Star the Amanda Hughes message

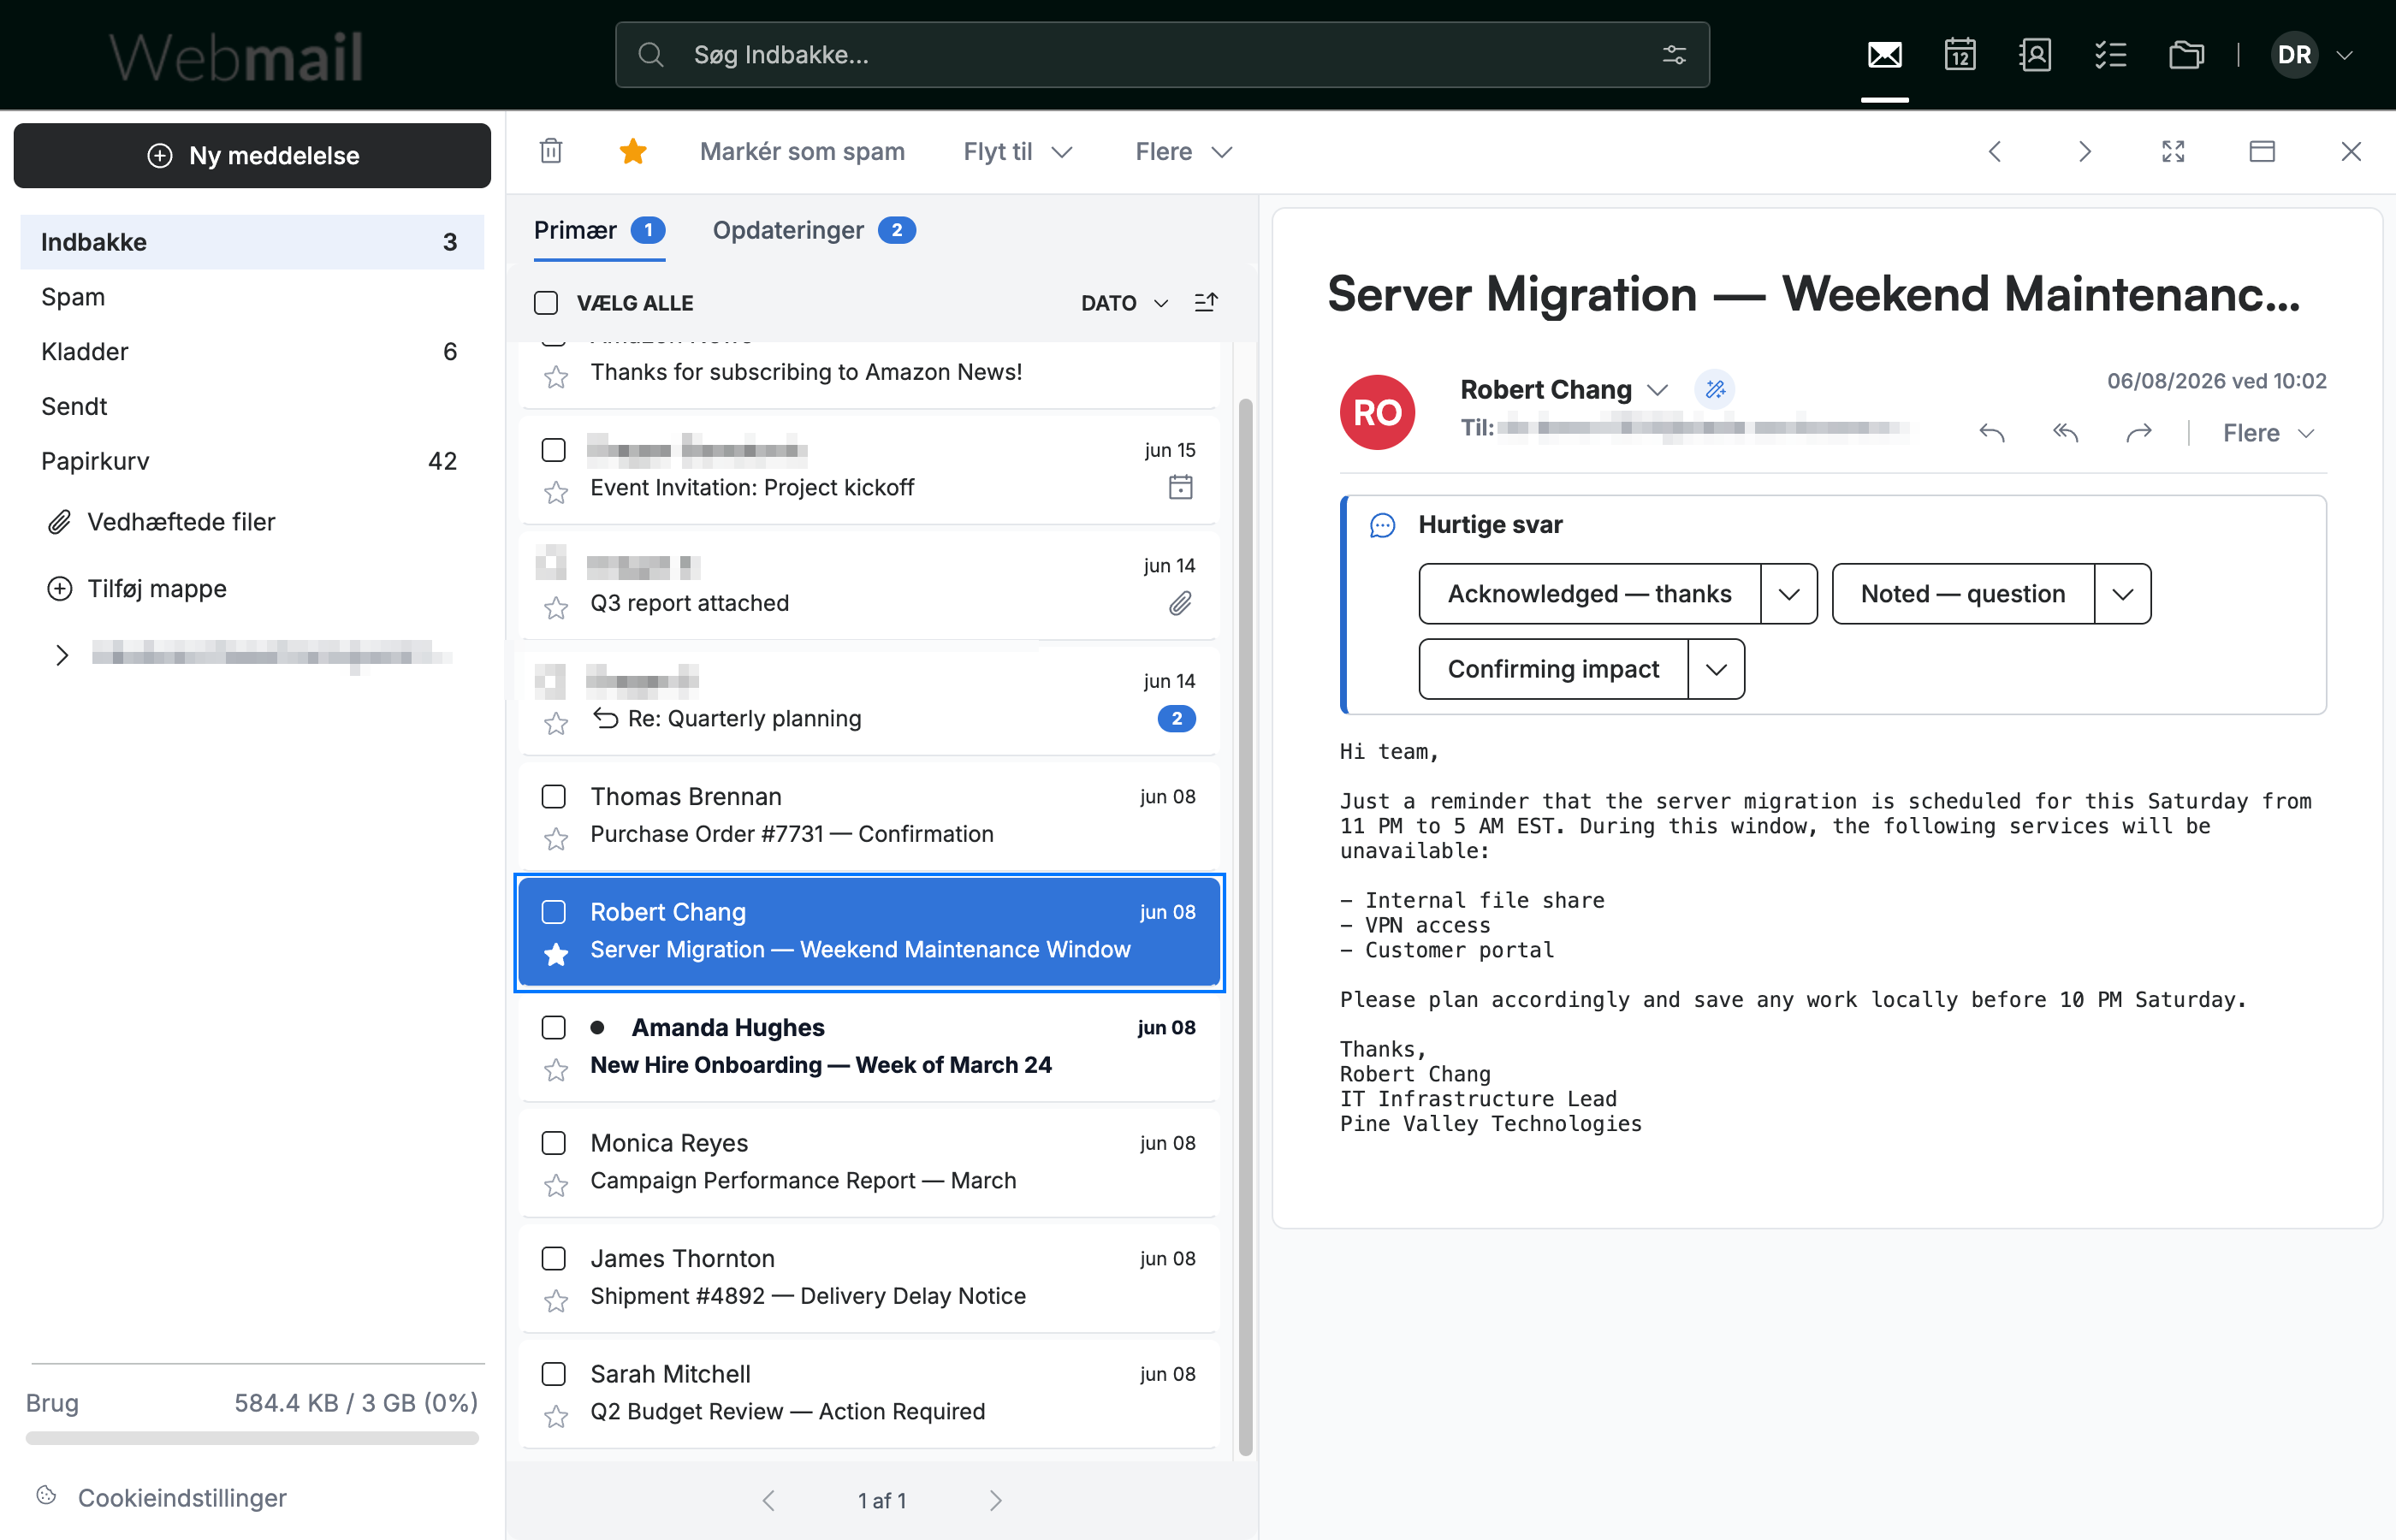point(556,1070)
